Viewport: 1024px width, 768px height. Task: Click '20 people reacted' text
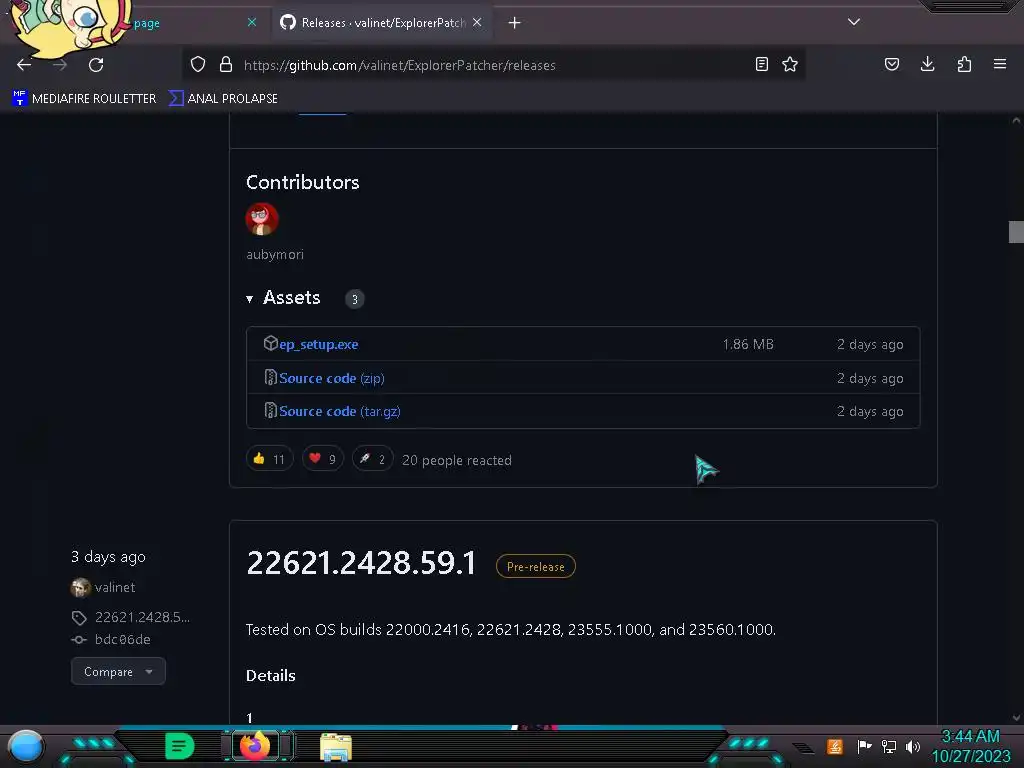point(456,460)
